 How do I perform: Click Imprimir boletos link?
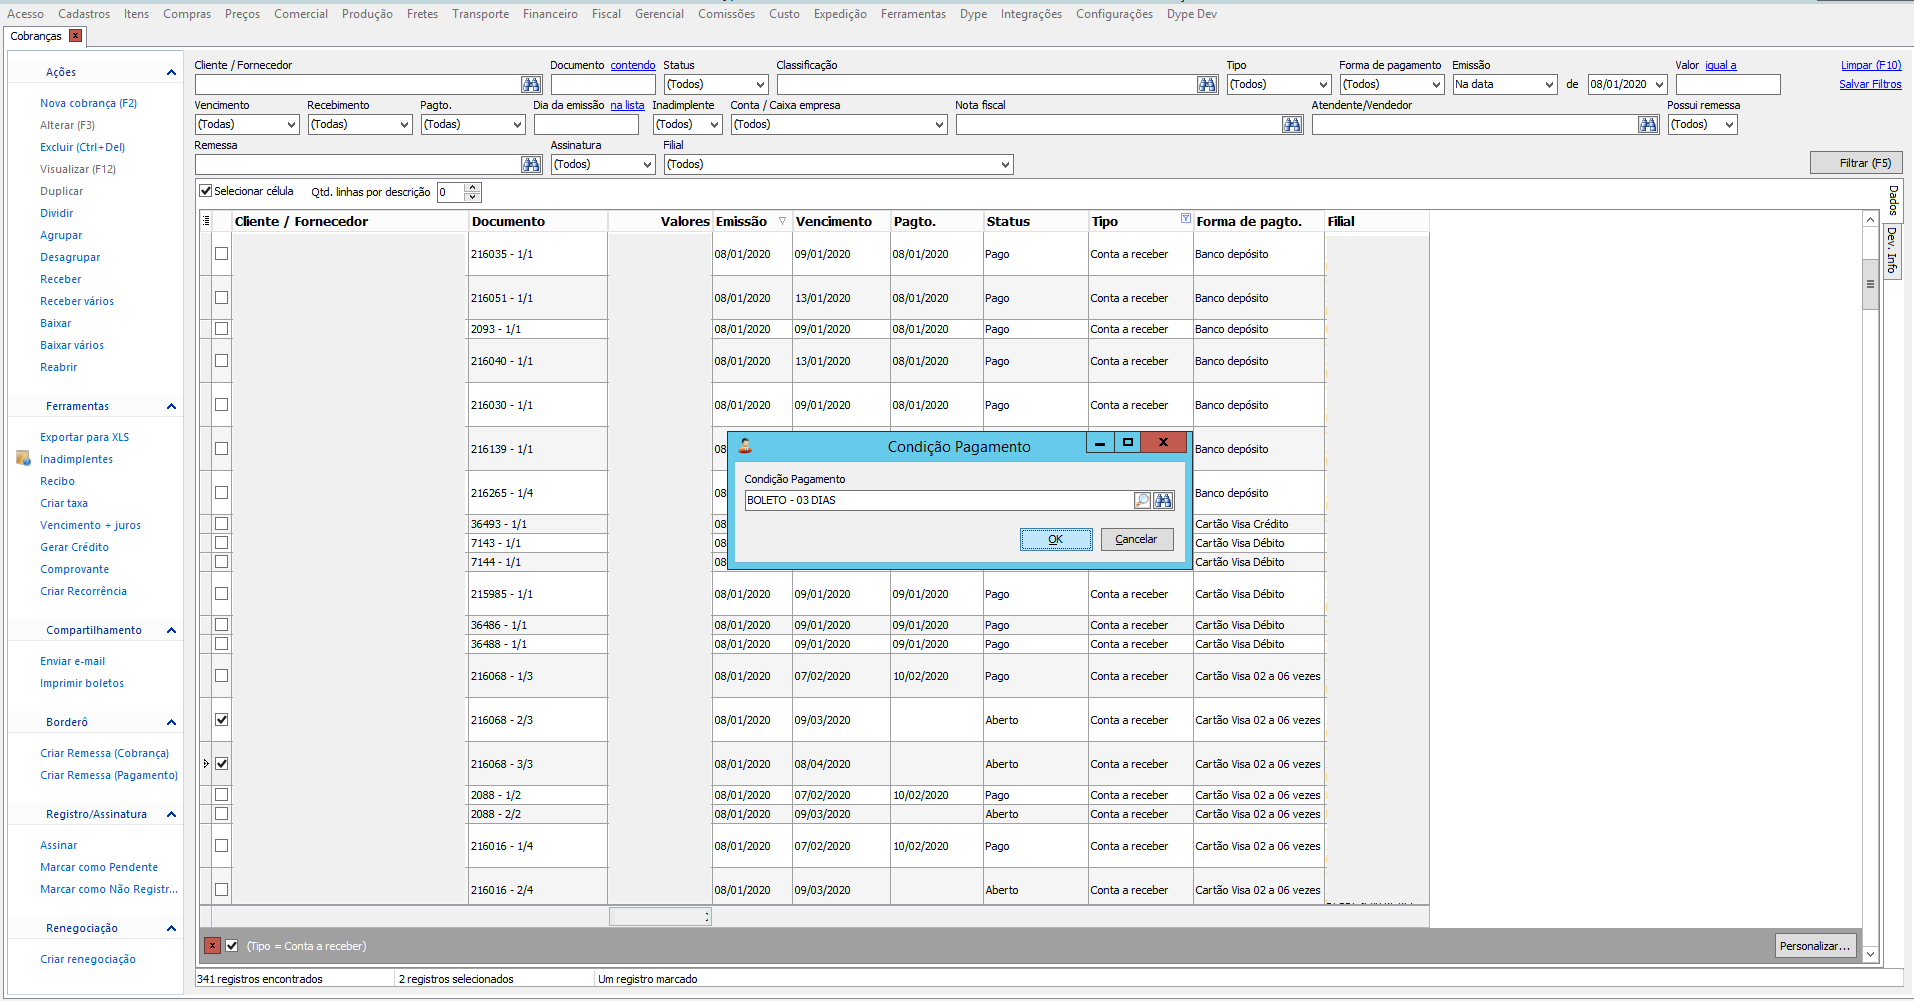click(x=82, y=683)
